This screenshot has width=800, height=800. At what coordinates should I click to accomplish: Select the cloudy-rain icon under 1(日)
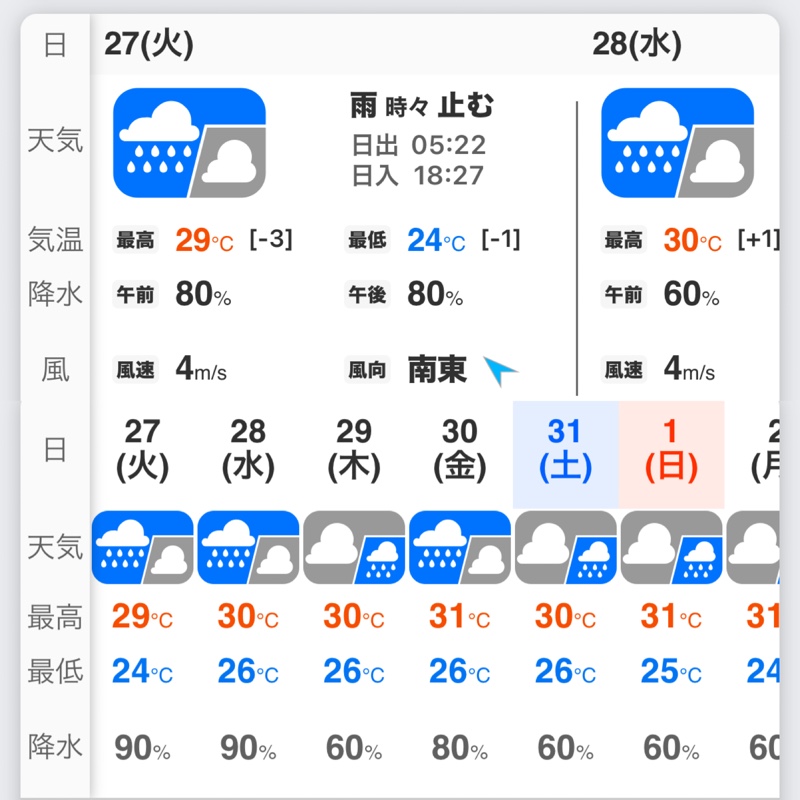[671, 547]
